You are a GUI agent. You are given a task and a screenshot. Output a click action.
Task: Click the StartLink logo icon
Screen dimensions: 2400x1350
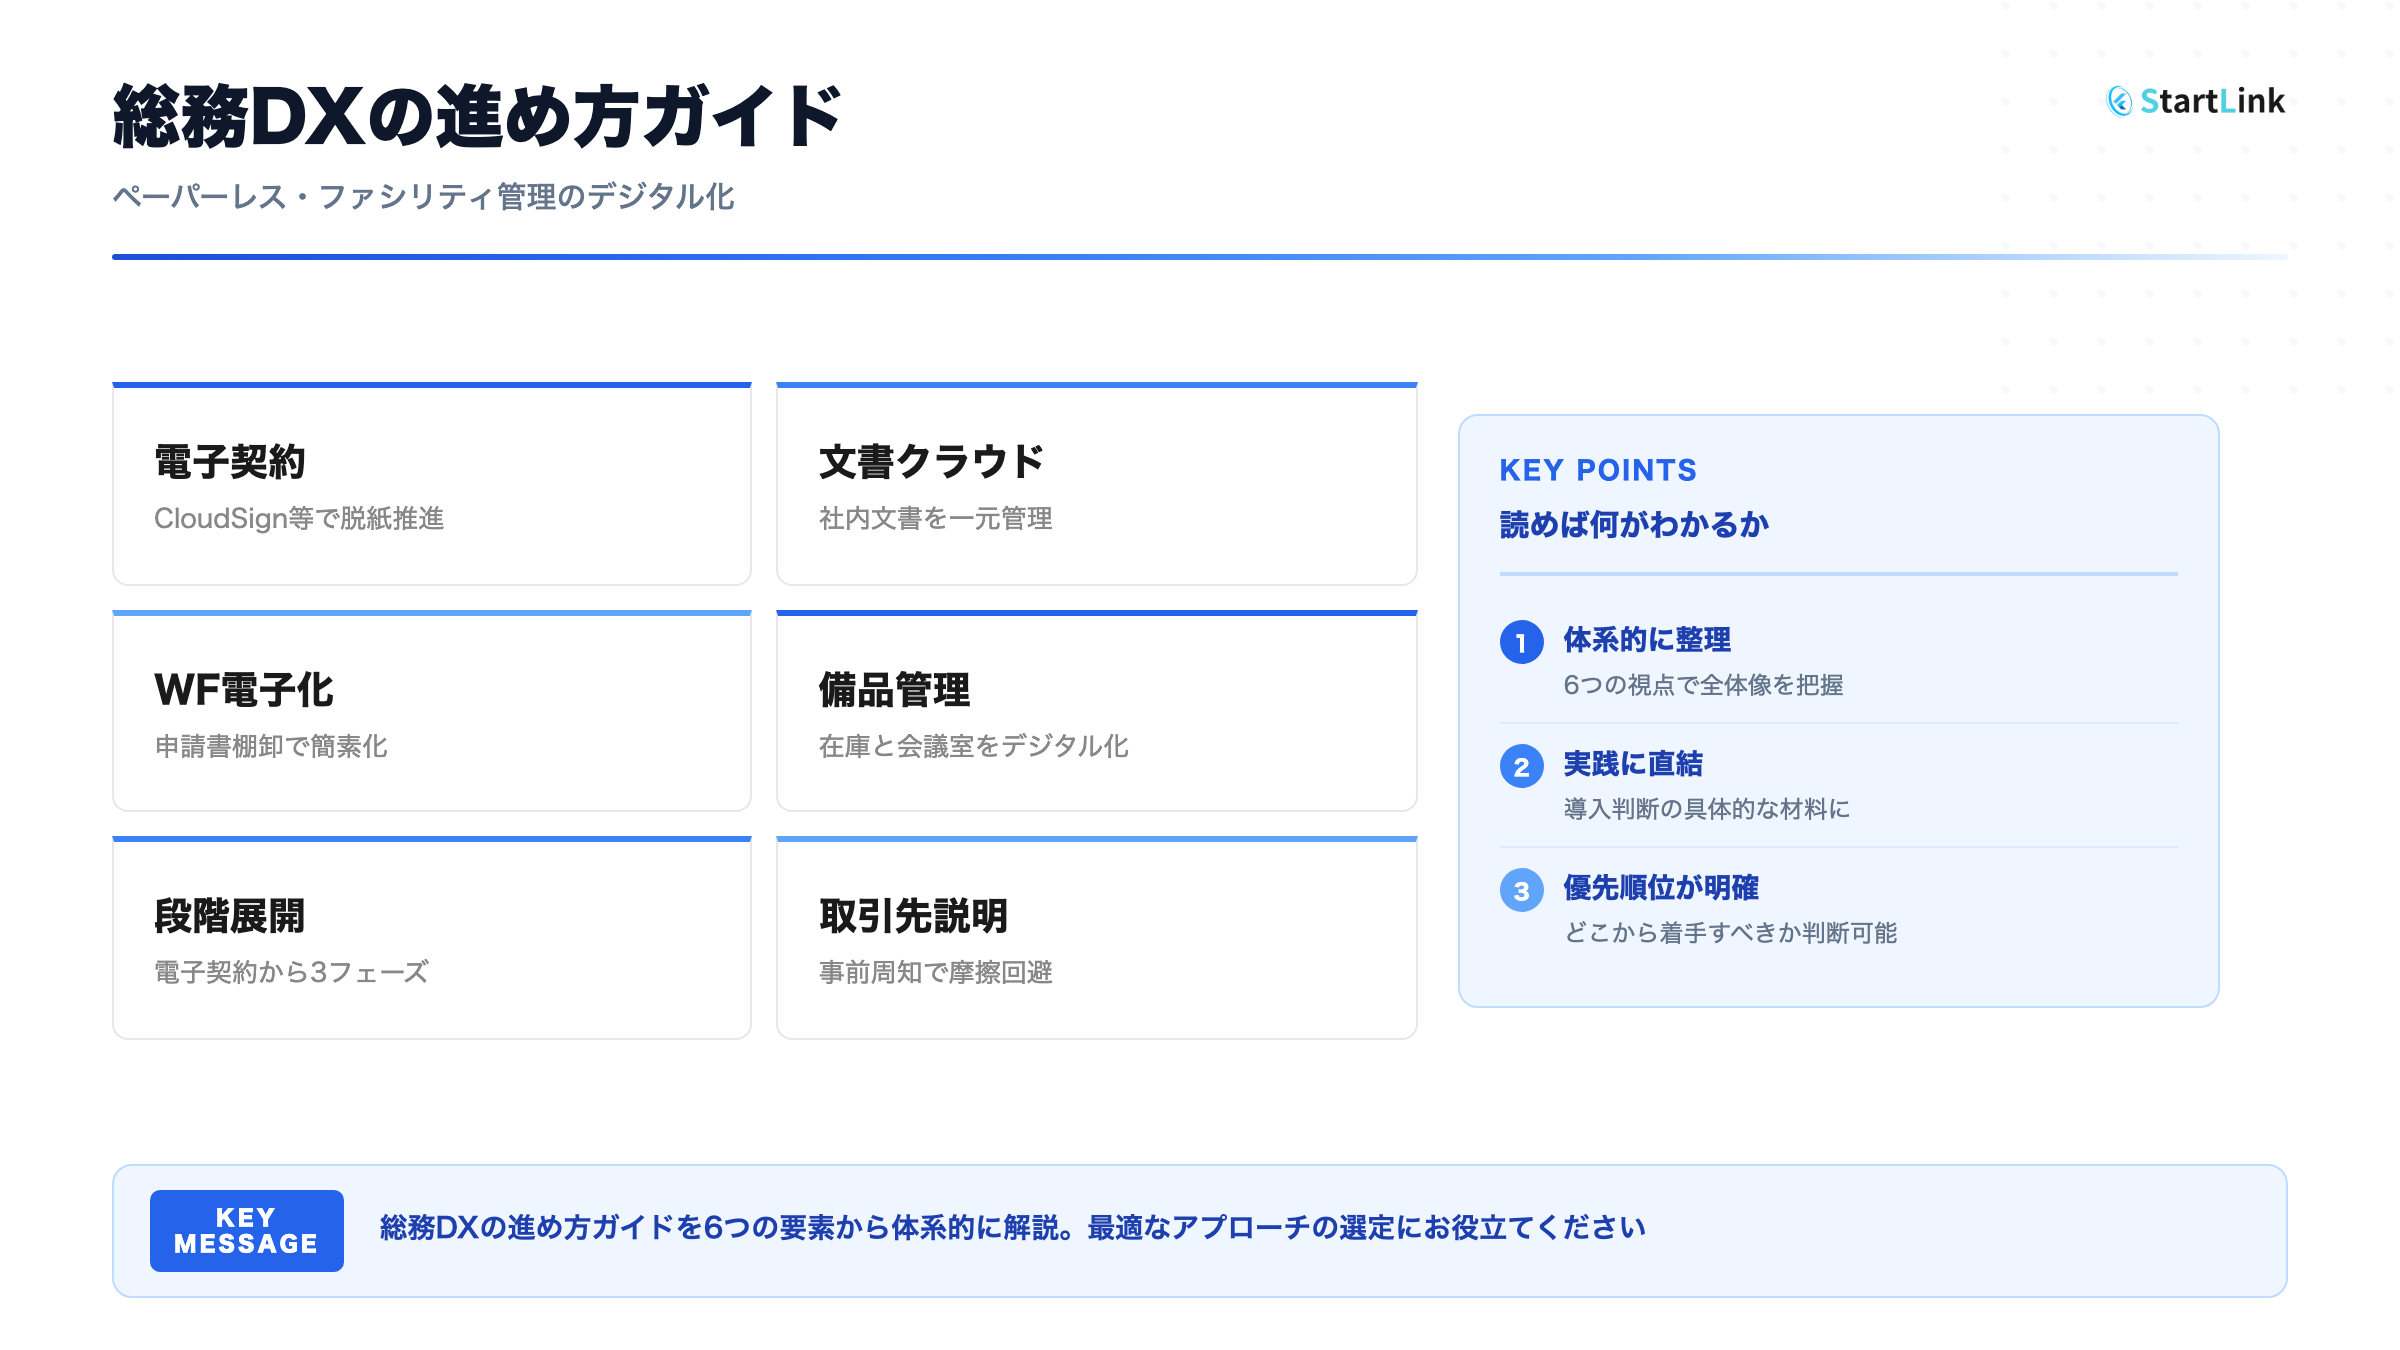[x=2119, y=101]
